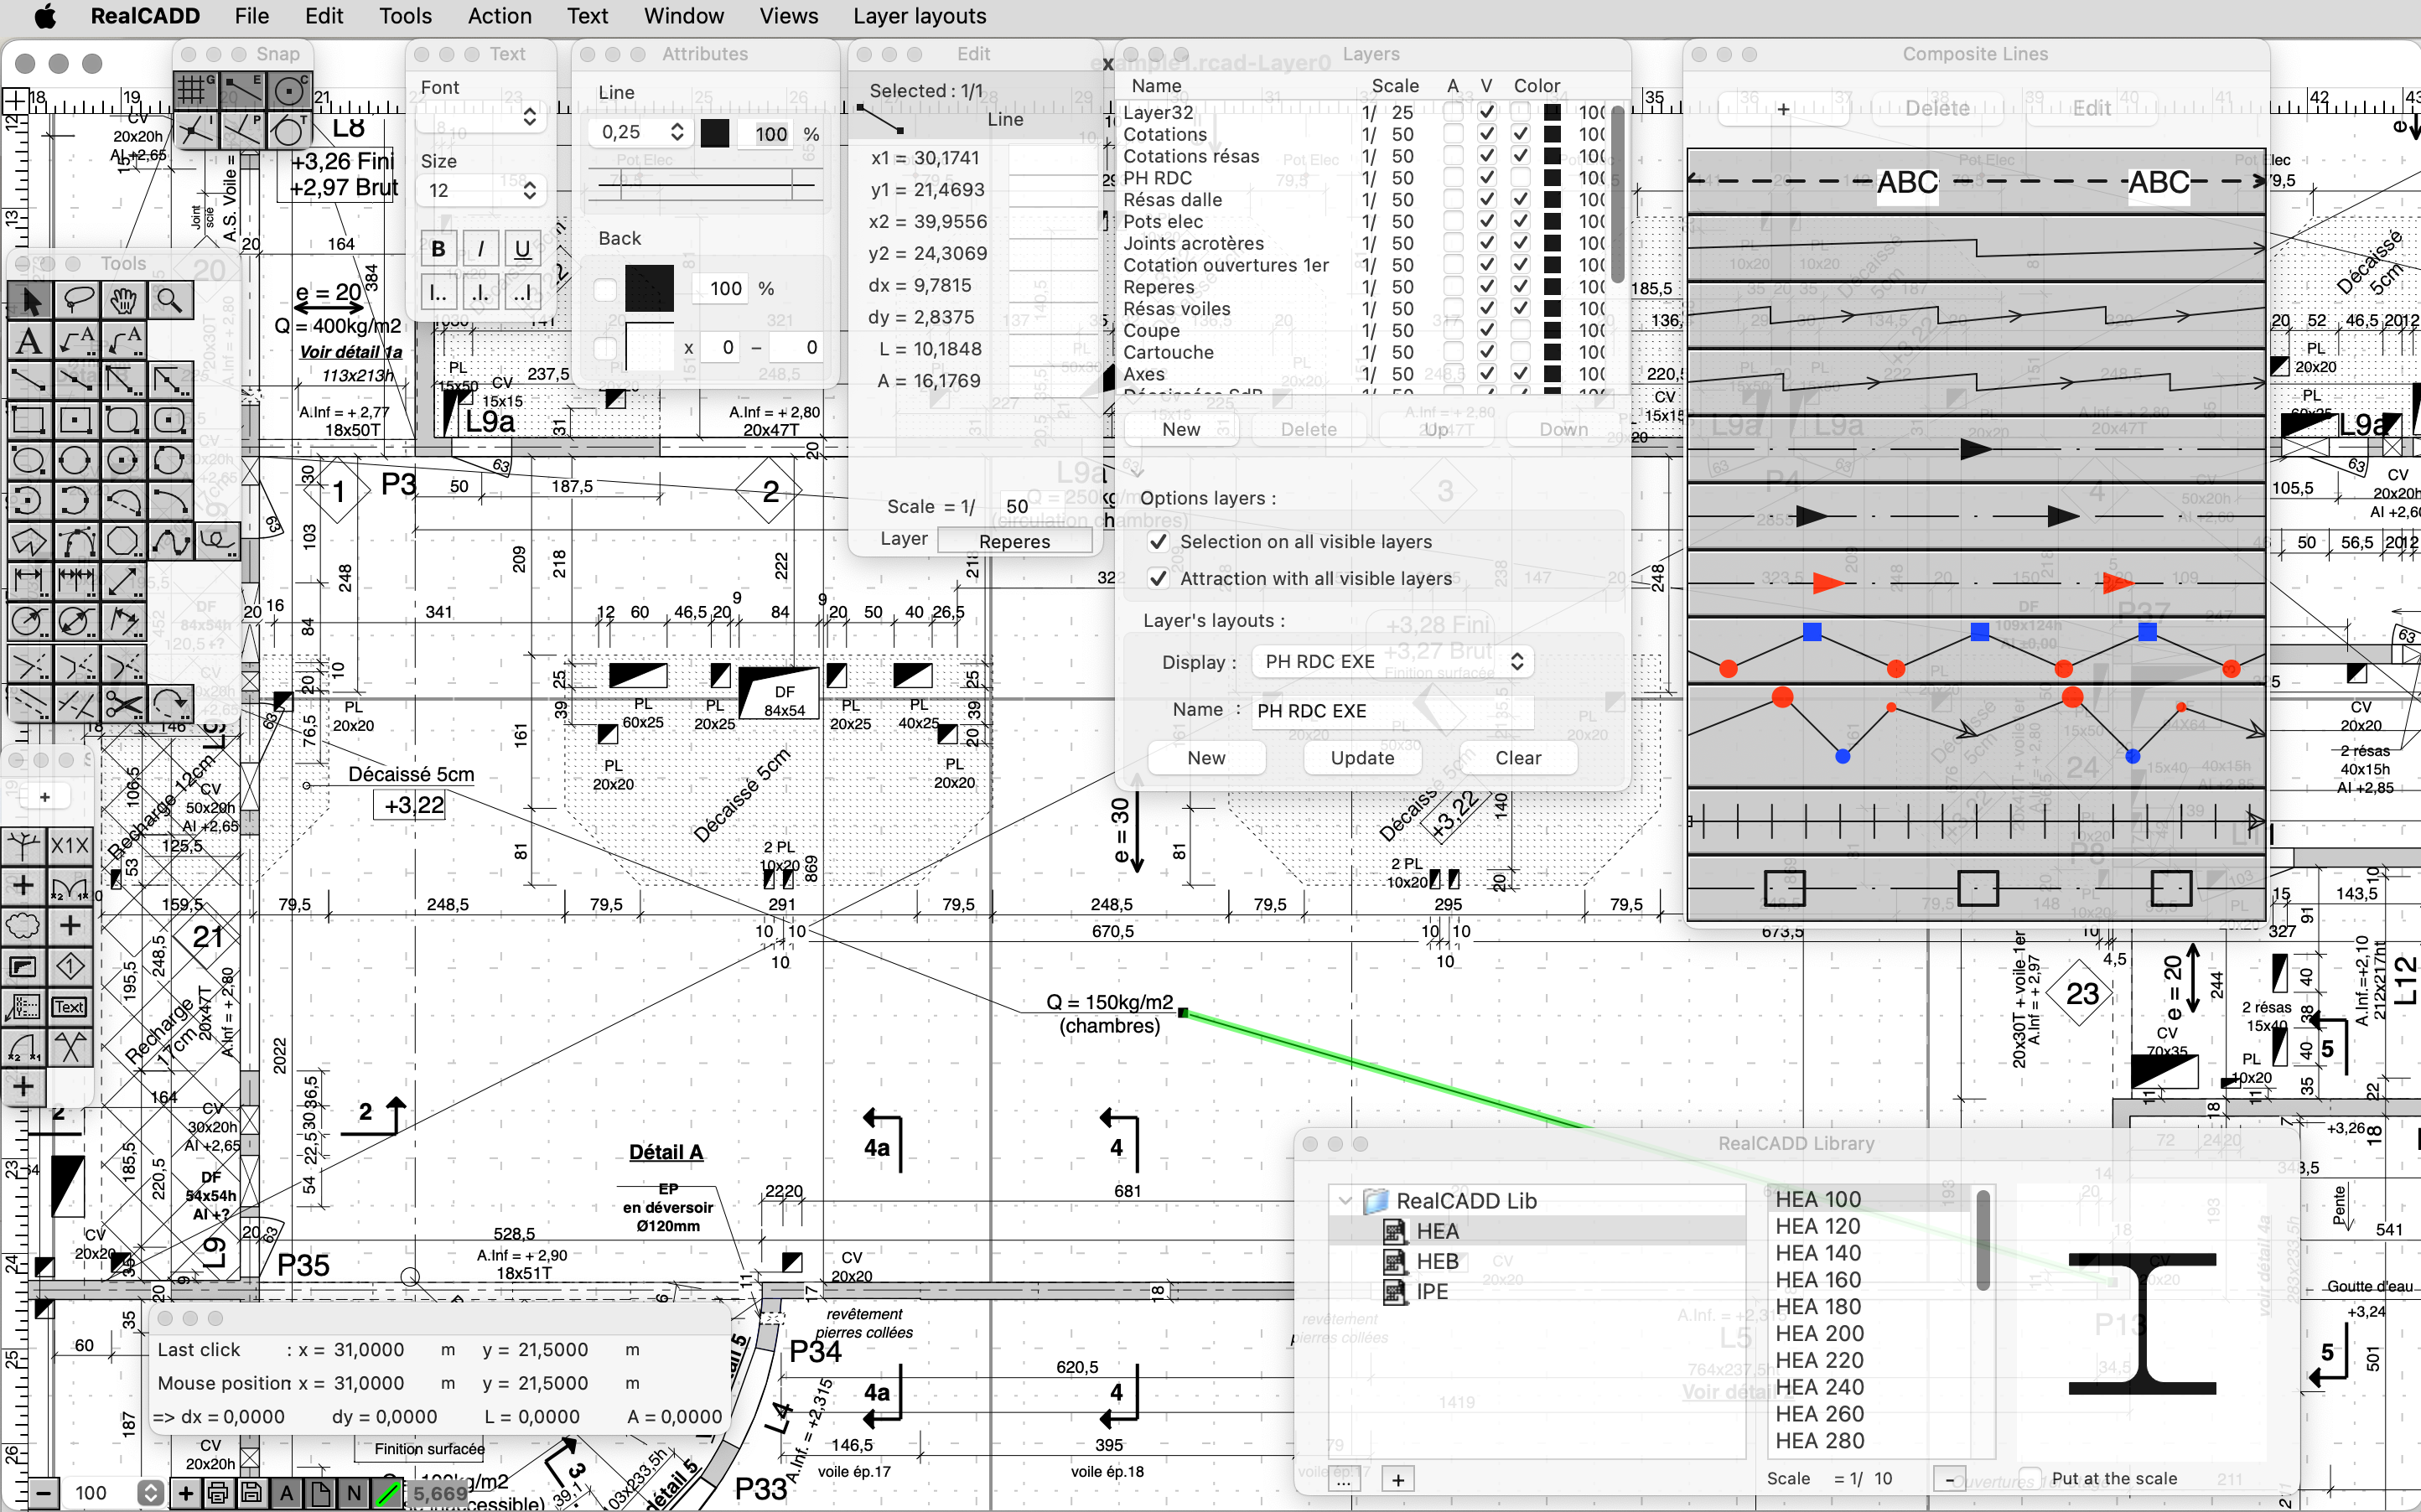Toggle visibility checkbox for Layer32
Image resolution: width=2421 pixels, height=1512 pixels.
coord(1487,112)
